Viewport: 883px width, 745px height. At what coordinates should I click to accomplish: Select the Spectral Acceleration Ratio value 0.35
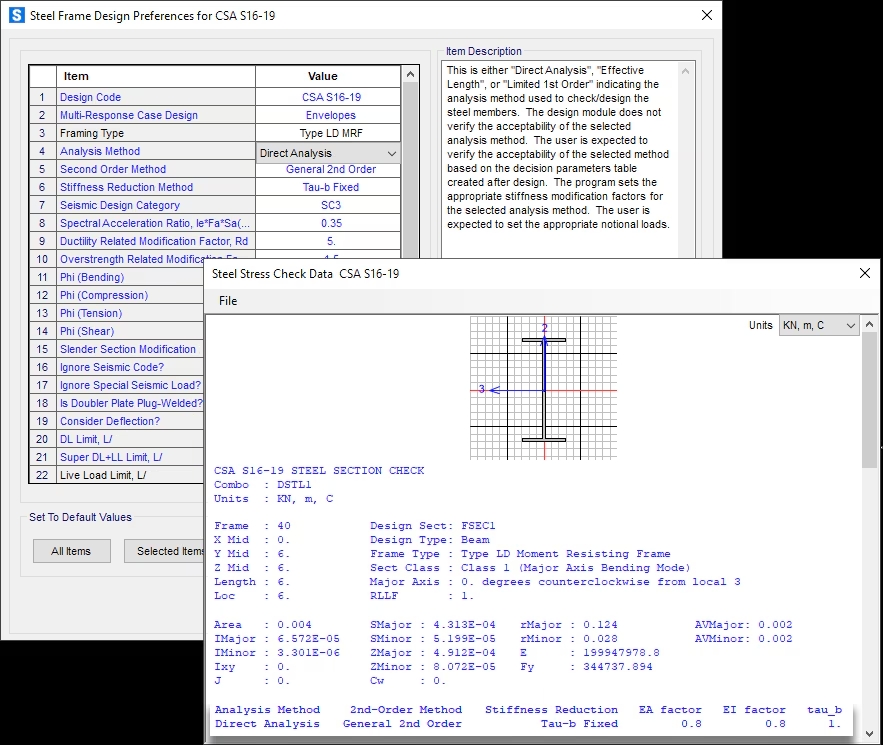pos(330,224)
